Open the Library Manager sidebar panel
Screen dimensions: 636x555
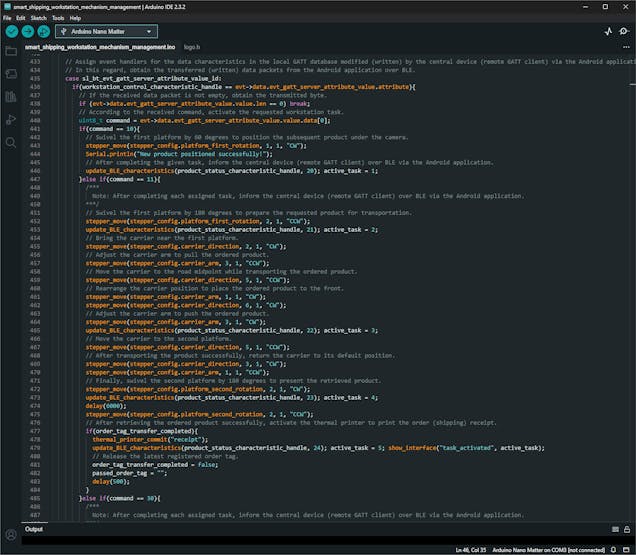click(11, 98)
